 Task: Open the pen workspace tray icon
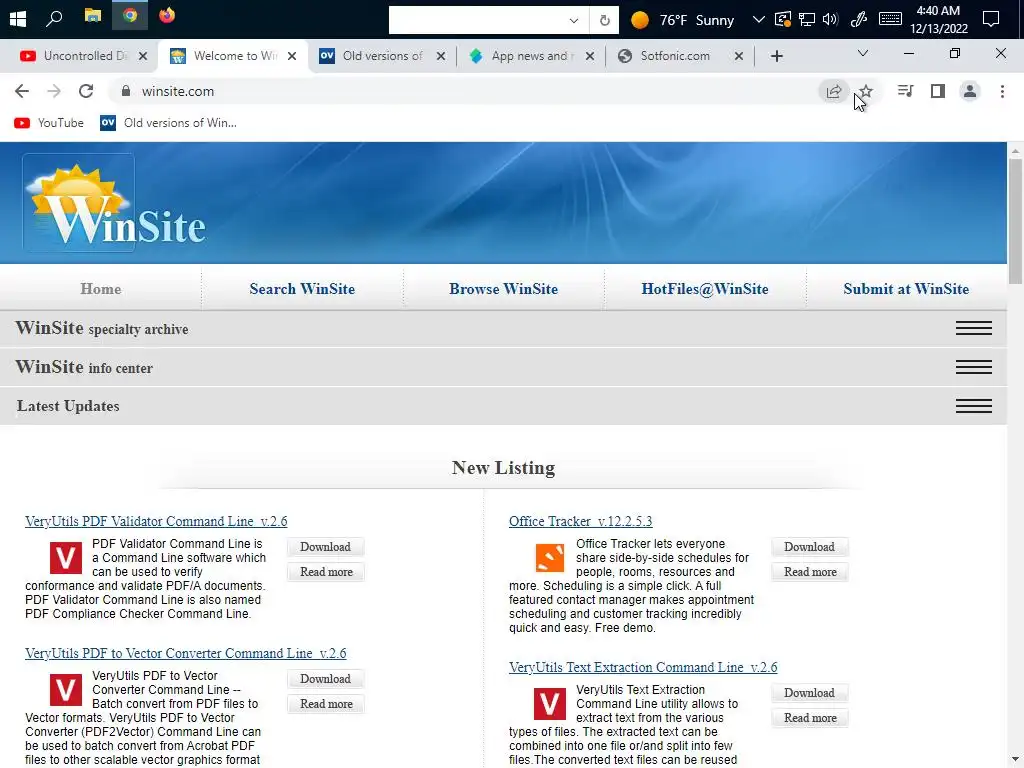[x=859, y=20]
